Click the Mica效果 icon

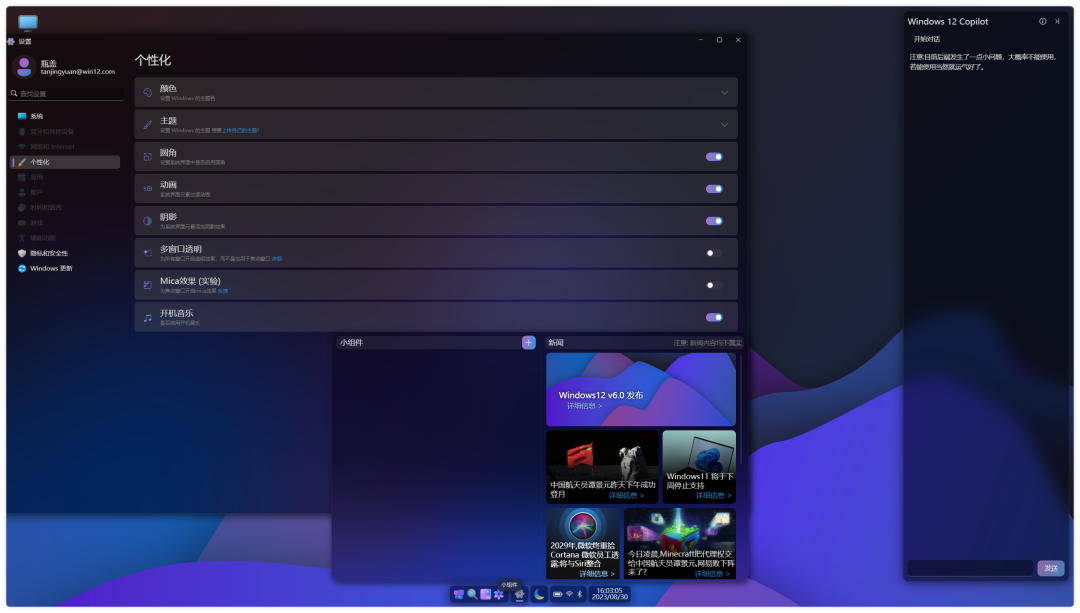[147, 285]
